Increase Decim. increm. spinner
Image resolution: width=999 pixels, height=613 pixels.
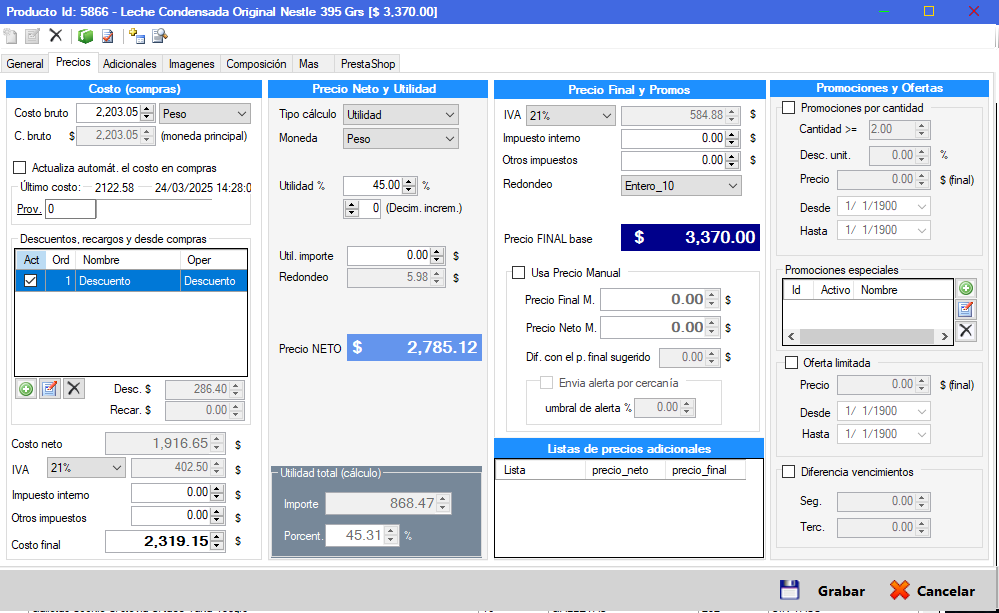coord(352,205)
